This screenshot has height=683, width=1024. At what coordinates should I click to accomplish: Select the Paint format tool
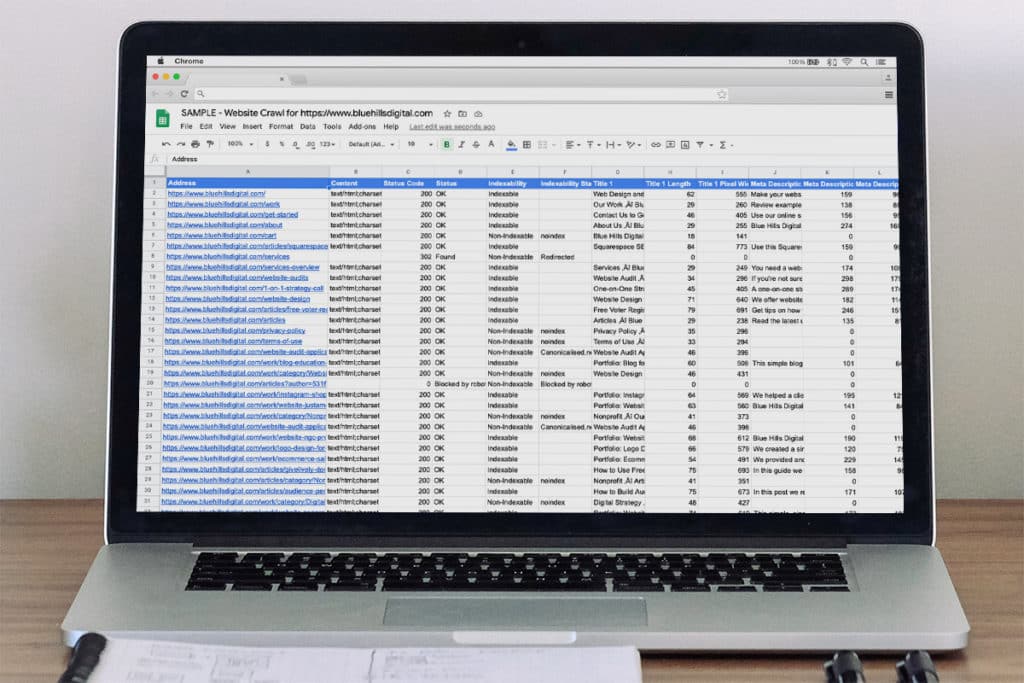click(x=210, y=144)
